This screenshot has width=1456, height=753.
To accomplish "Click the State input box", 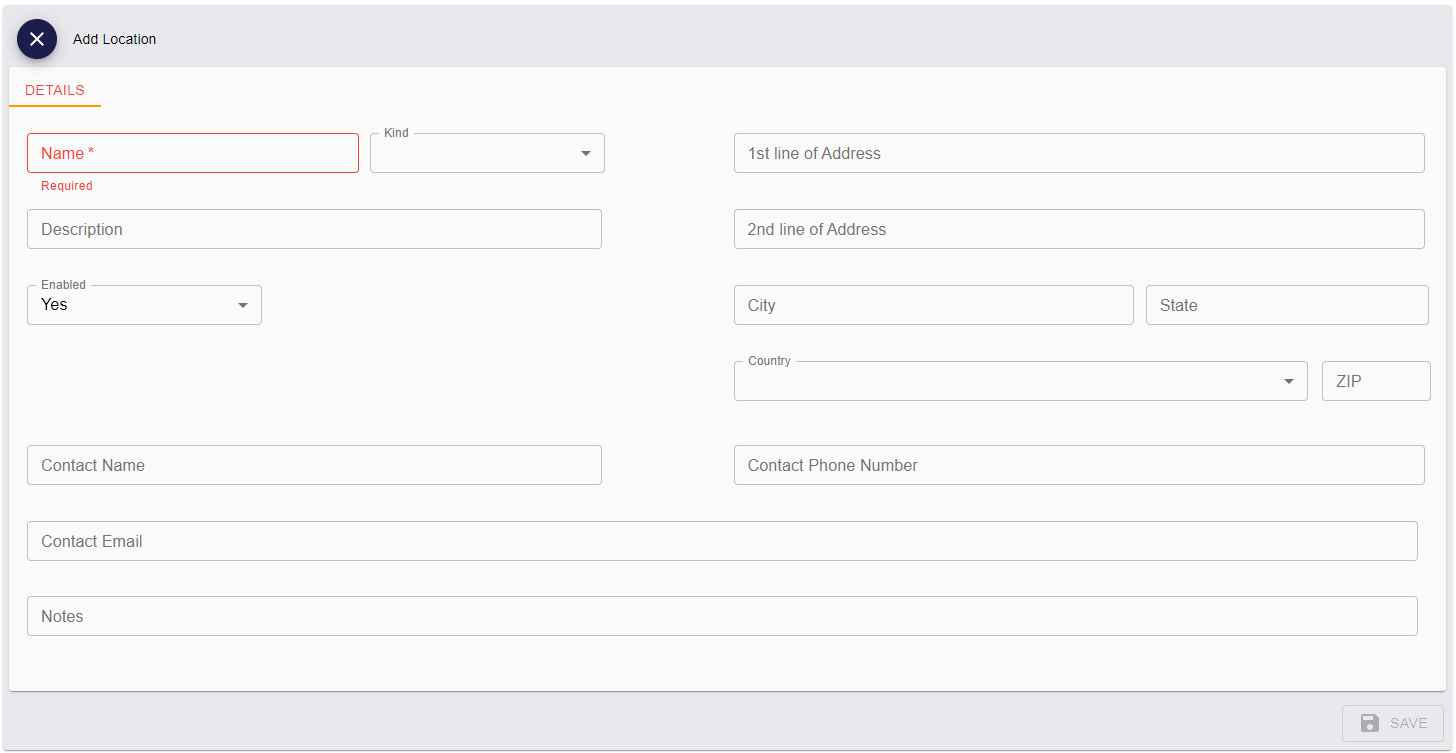I will [x=1286, y=305].
